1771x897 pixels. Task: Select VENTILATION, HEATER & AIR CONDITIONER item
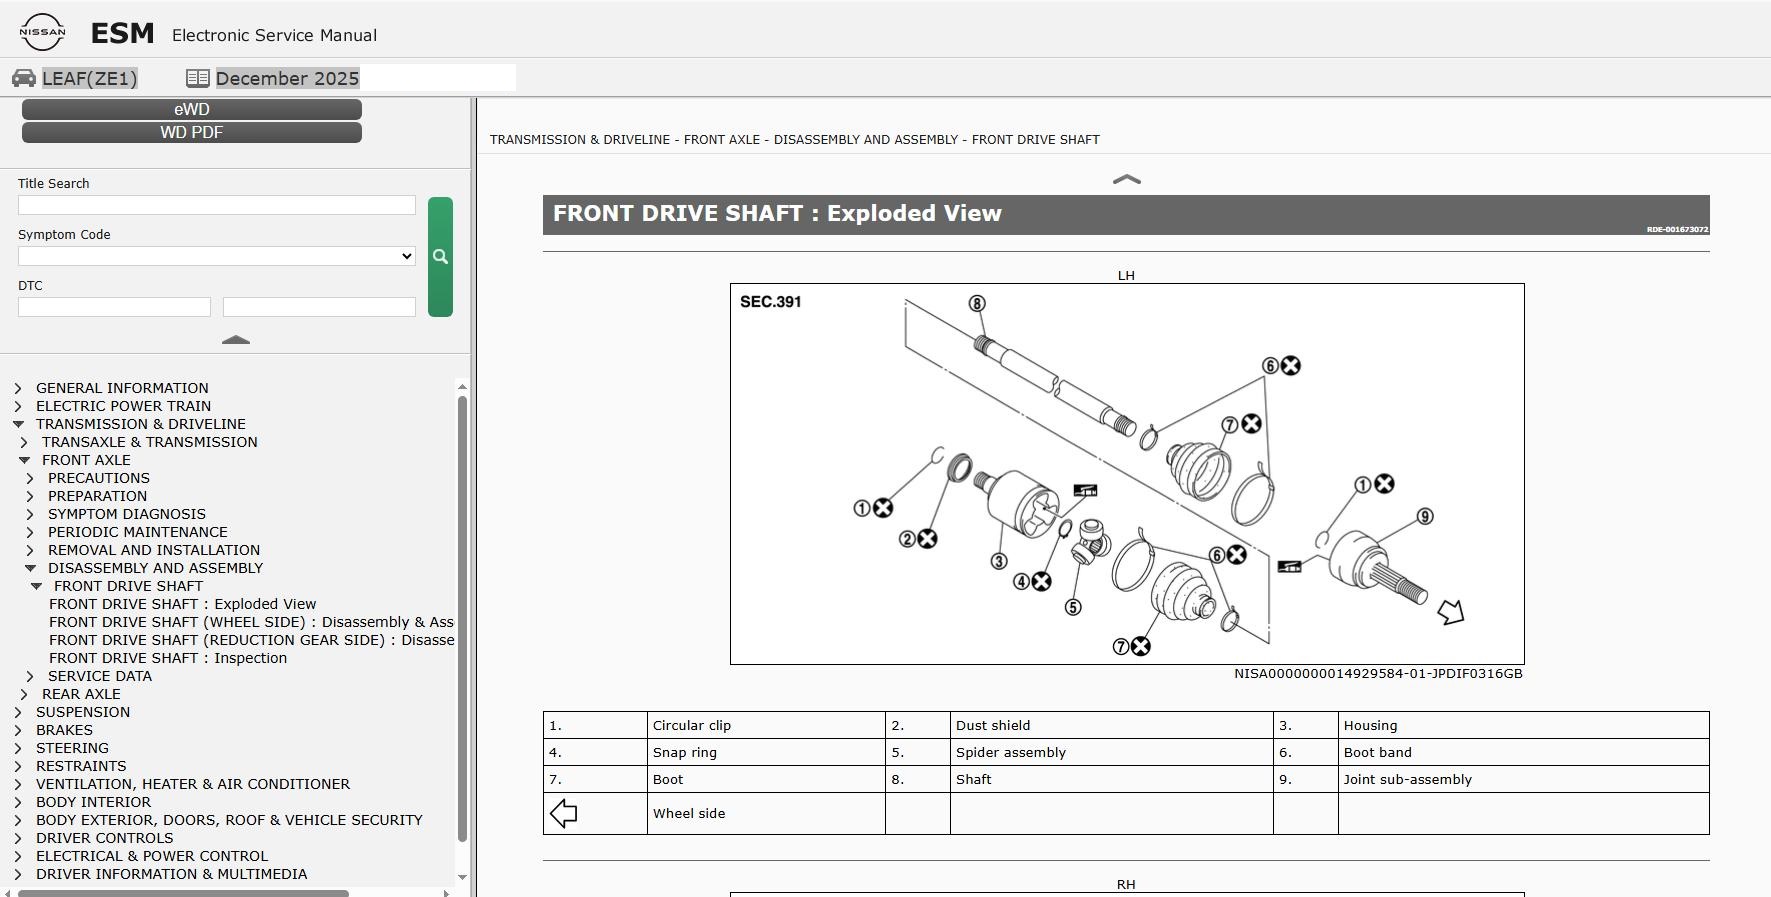coord(193,784)
